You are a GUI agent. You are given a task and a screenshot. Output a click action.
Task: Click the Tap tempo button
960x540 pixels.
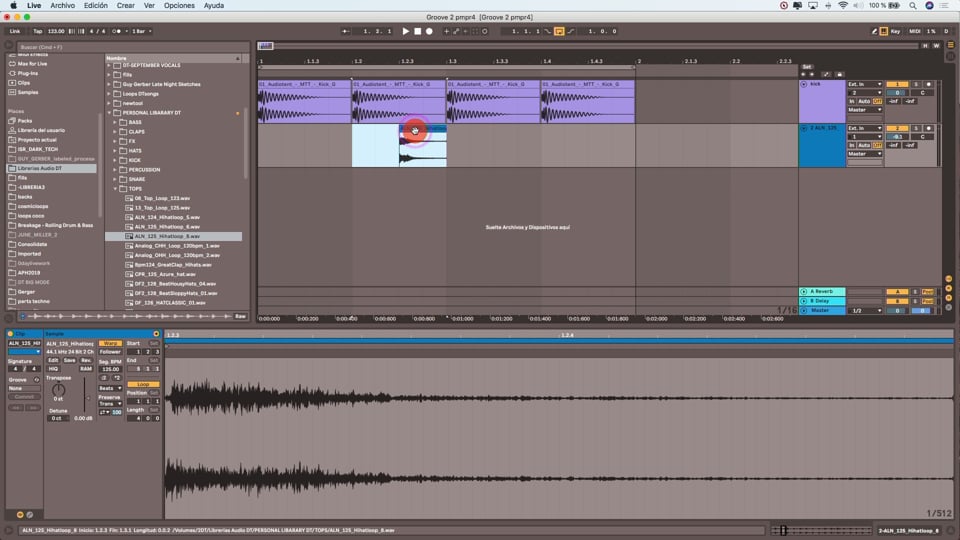coord(37,31)
